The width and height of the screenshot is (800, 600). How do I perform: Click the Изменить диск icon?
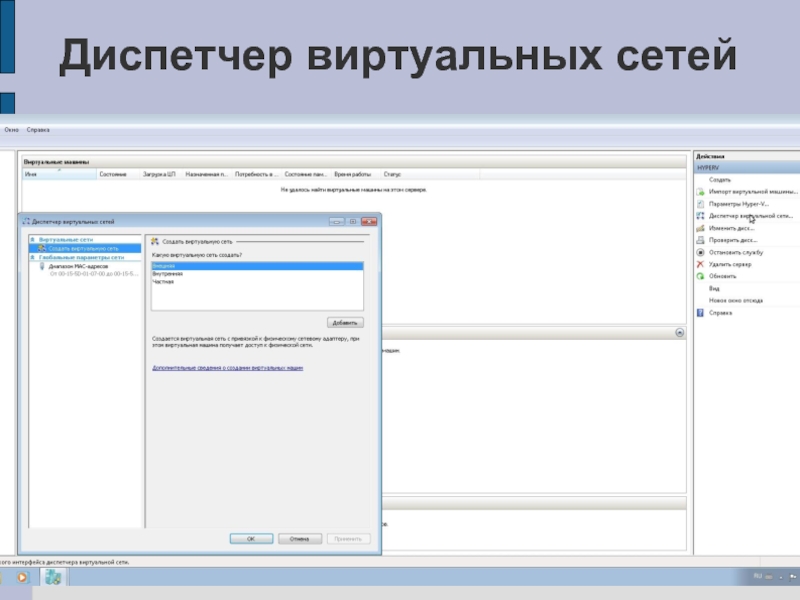701,228
